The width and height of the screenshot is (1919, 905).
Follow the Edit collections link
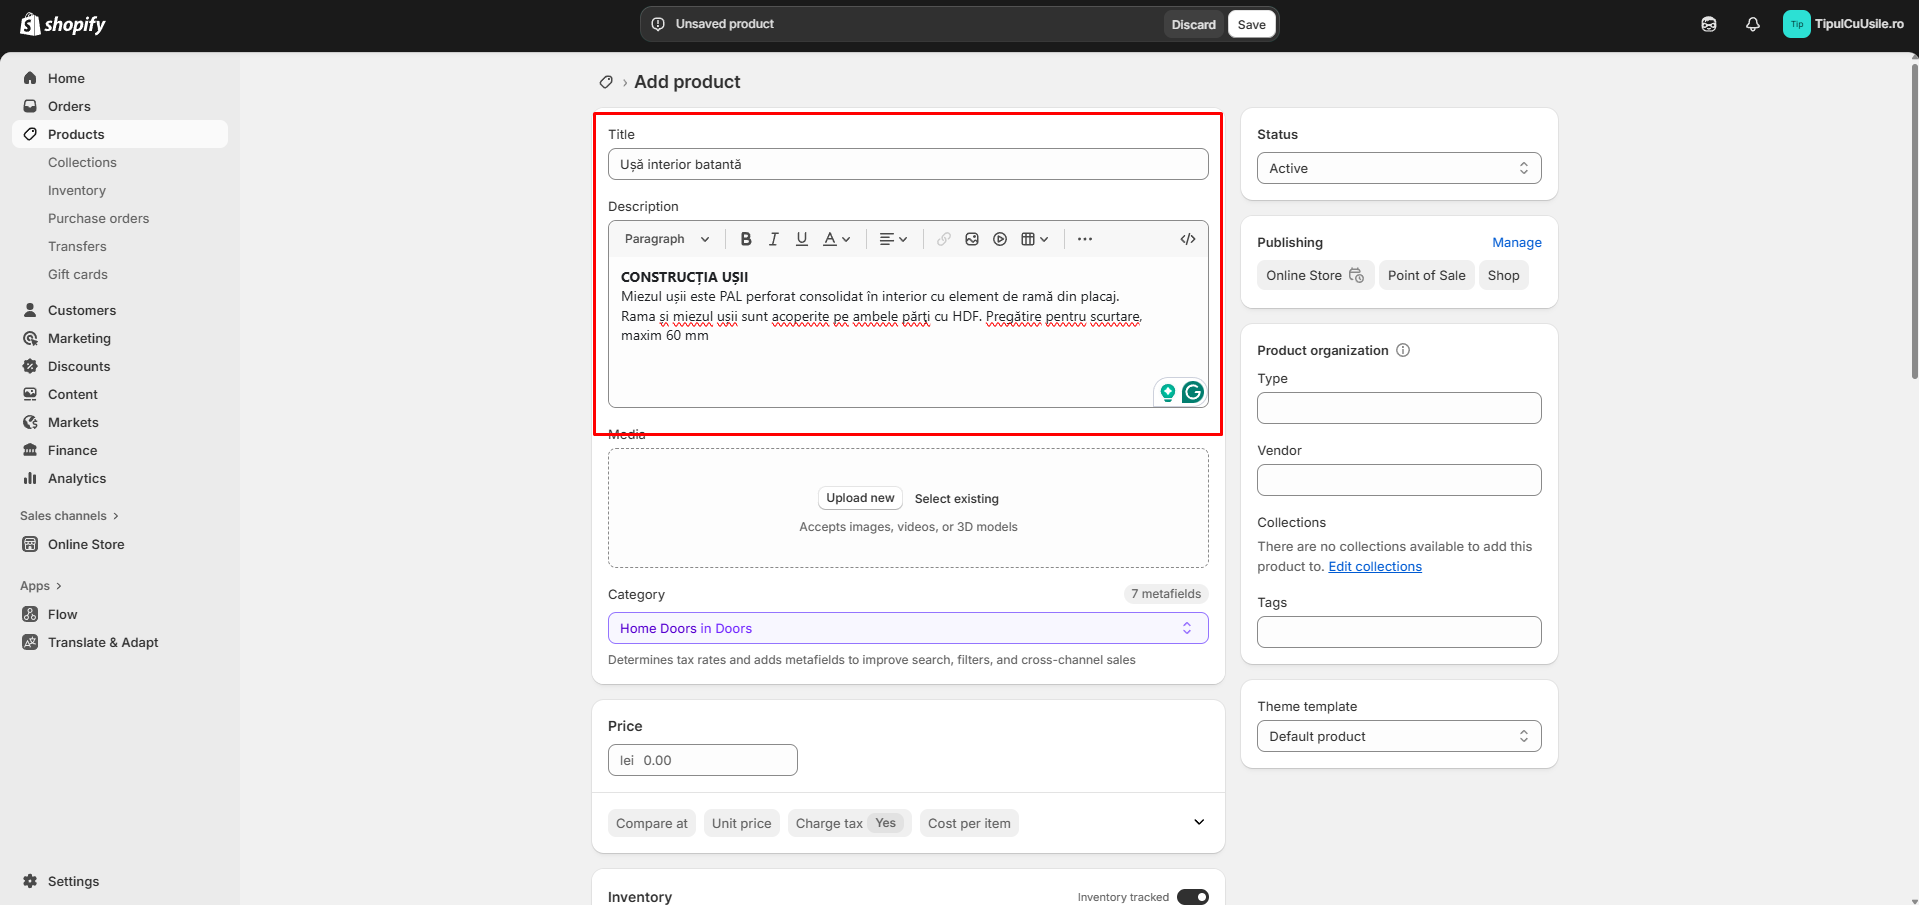tap(1374, 566)
